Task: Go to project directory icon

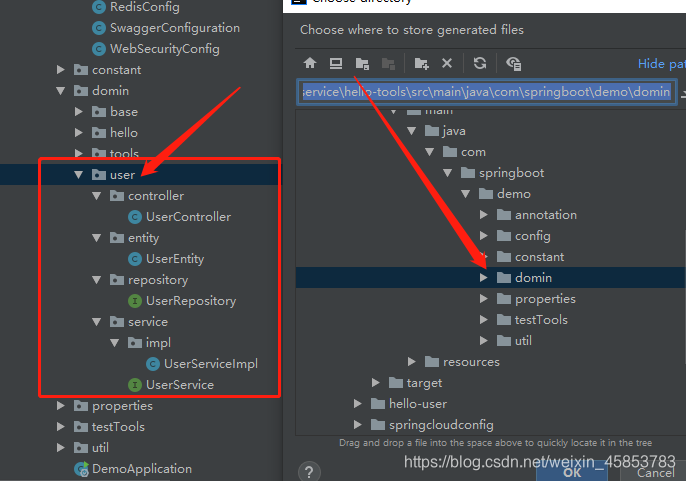Action: 362,64
